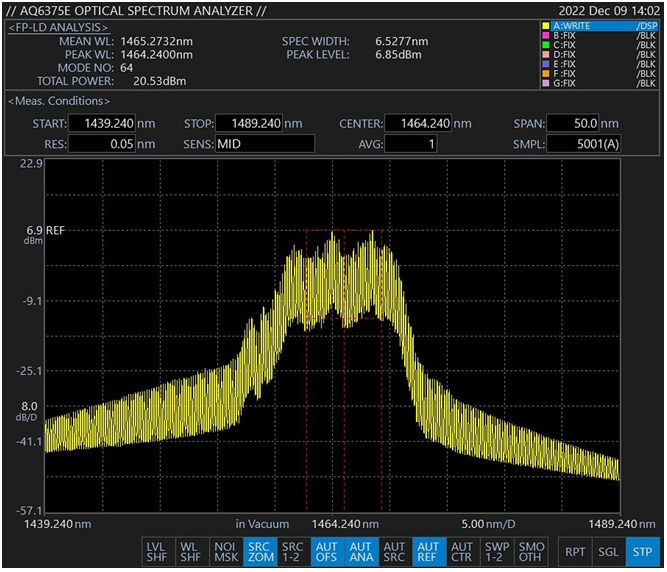667x572 pixels.
Task: Toggle the WL SHF softkey
Action: pyautogui.click(x=192, y=552)
